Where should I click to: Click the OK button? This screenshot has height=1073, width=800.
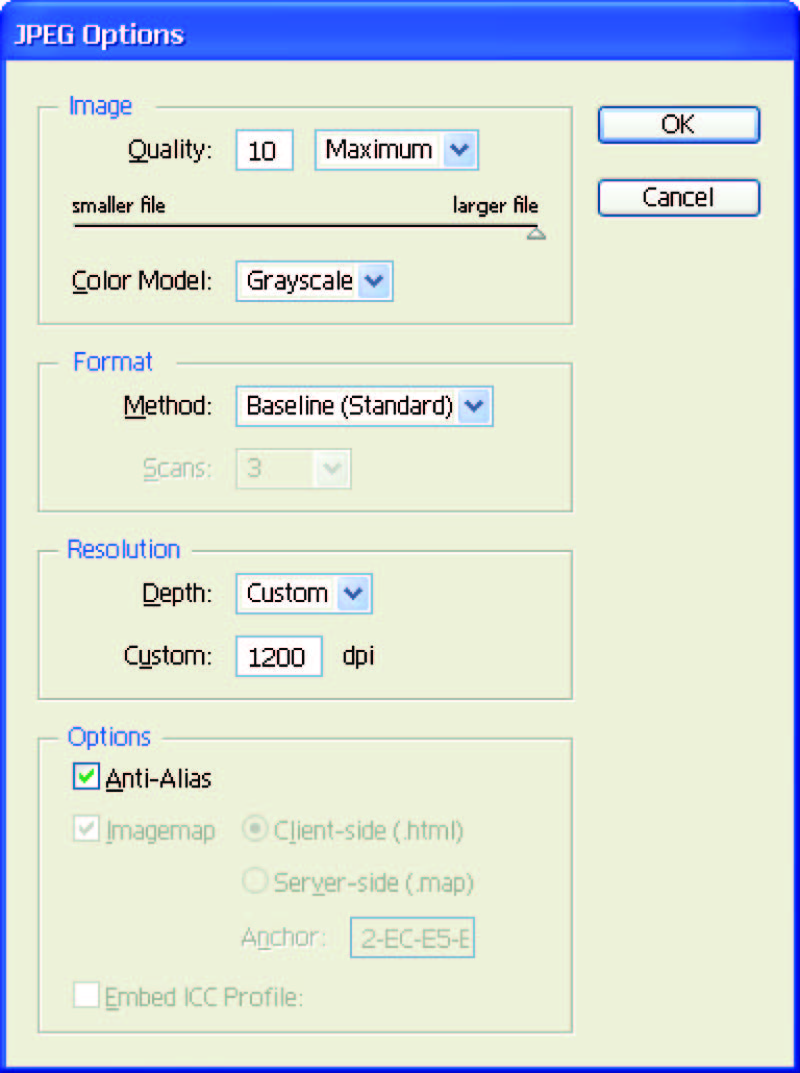tap(678, 124)
